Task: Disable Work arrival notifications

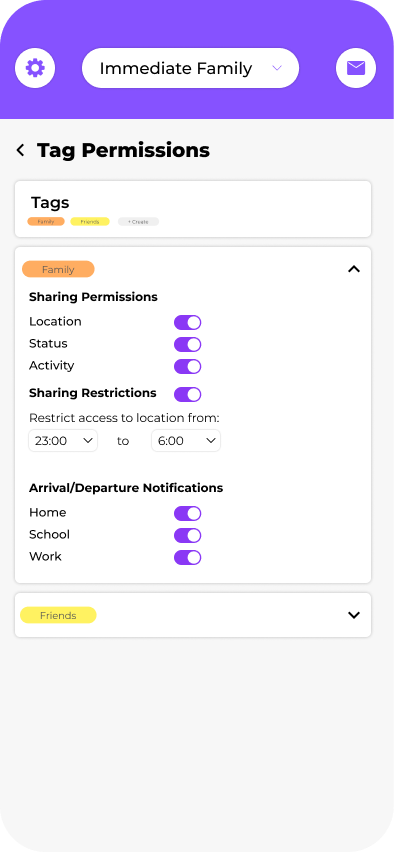Action: [187, 557]
